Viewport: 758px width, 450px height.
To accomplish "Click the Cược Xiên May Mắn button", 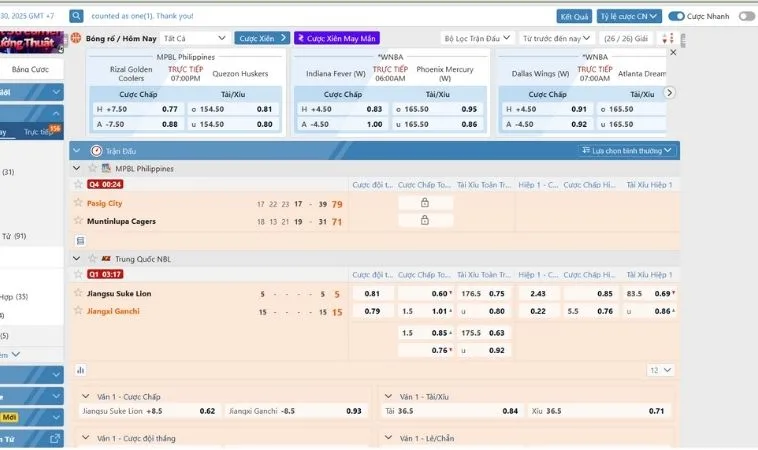I will pos(336,38).
